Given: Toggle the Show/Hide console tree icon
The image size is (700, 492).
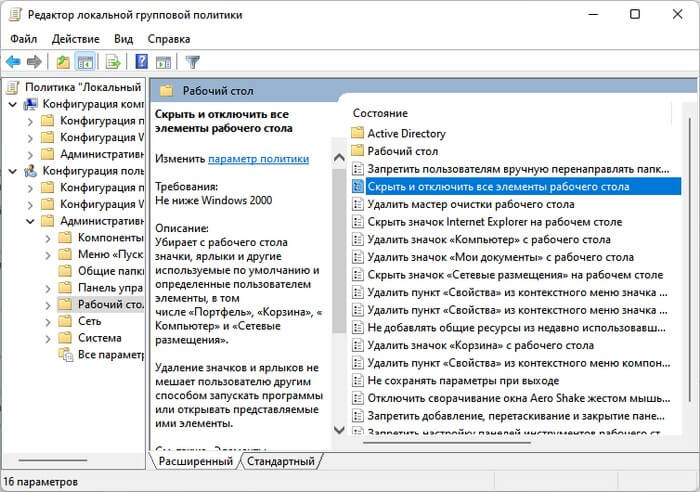Looking at the screenshot, I should click(x=85, y=62).
